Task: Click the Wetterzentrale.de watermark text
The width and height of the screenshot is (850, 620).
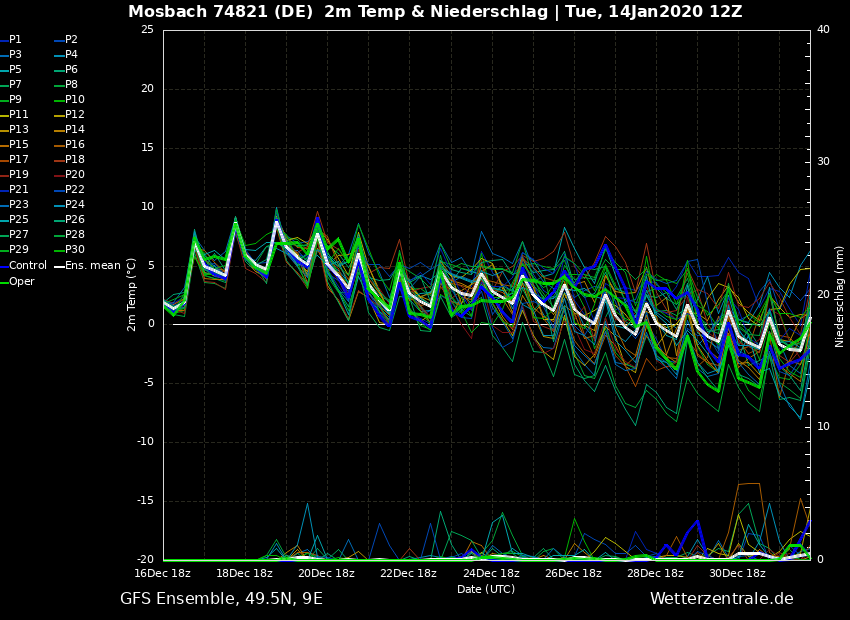Action: [721, 599]
